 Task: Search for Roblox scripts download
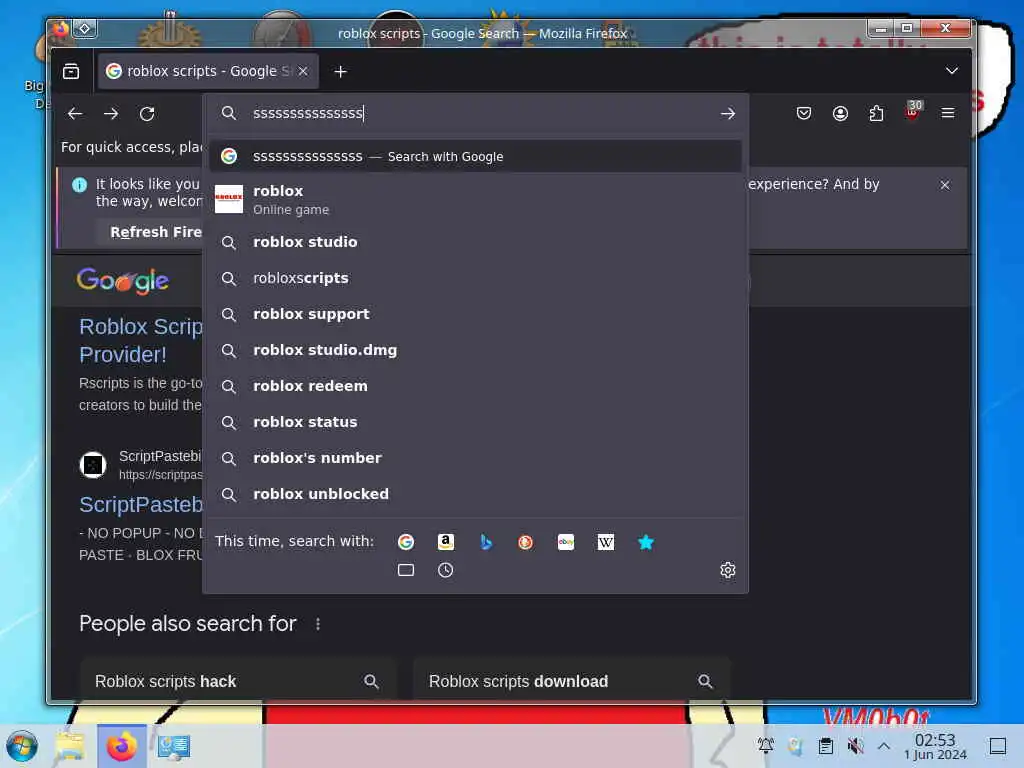point(571,681)
